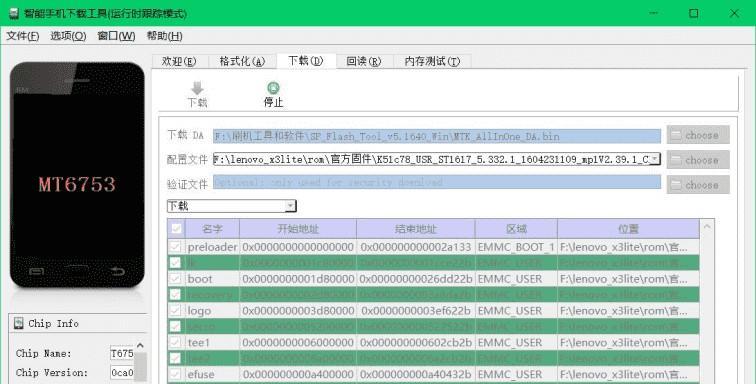Click the 结束地址 column header
The image size is (756, 384).
(x=416, y=229)
